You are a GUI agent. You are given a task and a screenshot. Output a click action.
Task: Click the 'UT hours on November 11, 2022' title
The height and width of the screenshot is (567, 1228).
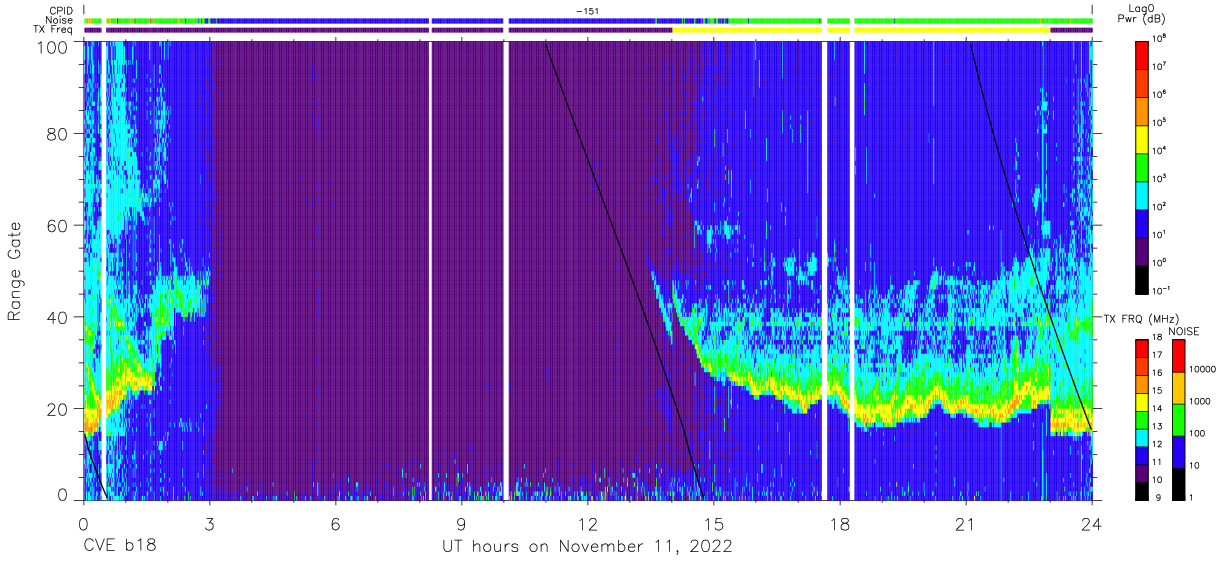(x=588, y=546)
